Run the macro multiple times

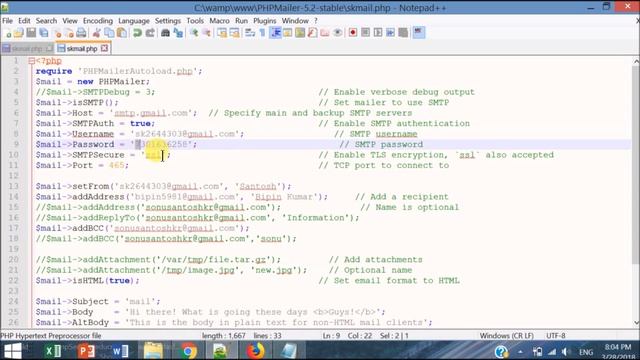click(x=391, y=33)
